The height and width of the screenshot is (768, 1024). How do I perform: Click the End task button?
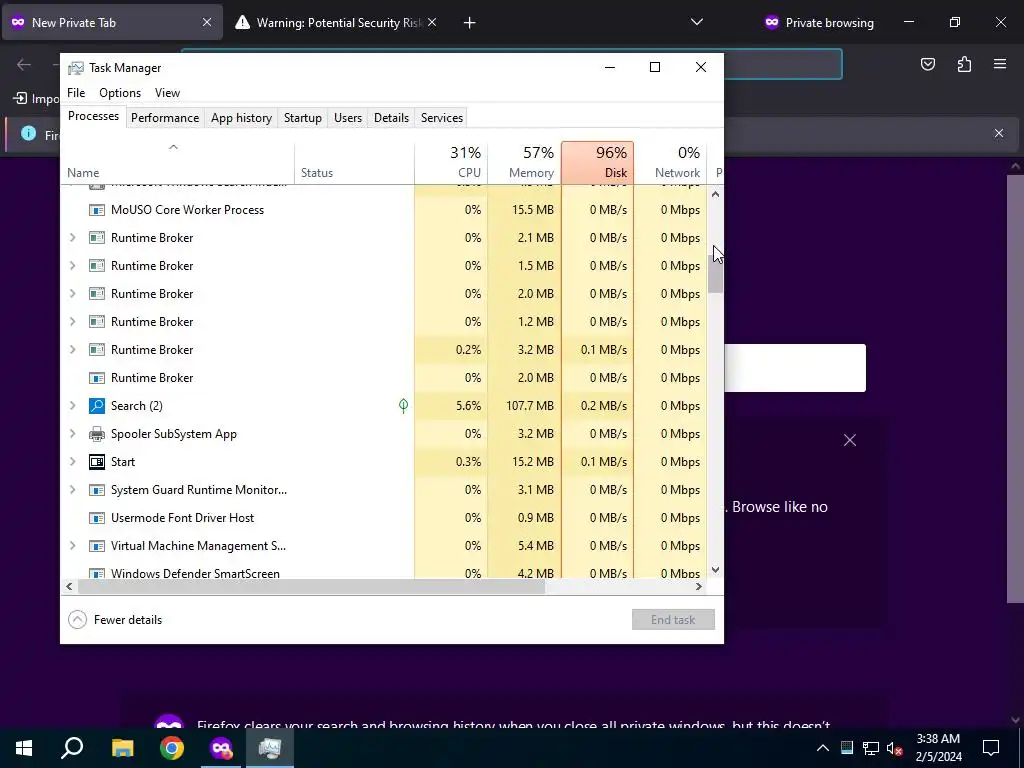pos(673,620)
